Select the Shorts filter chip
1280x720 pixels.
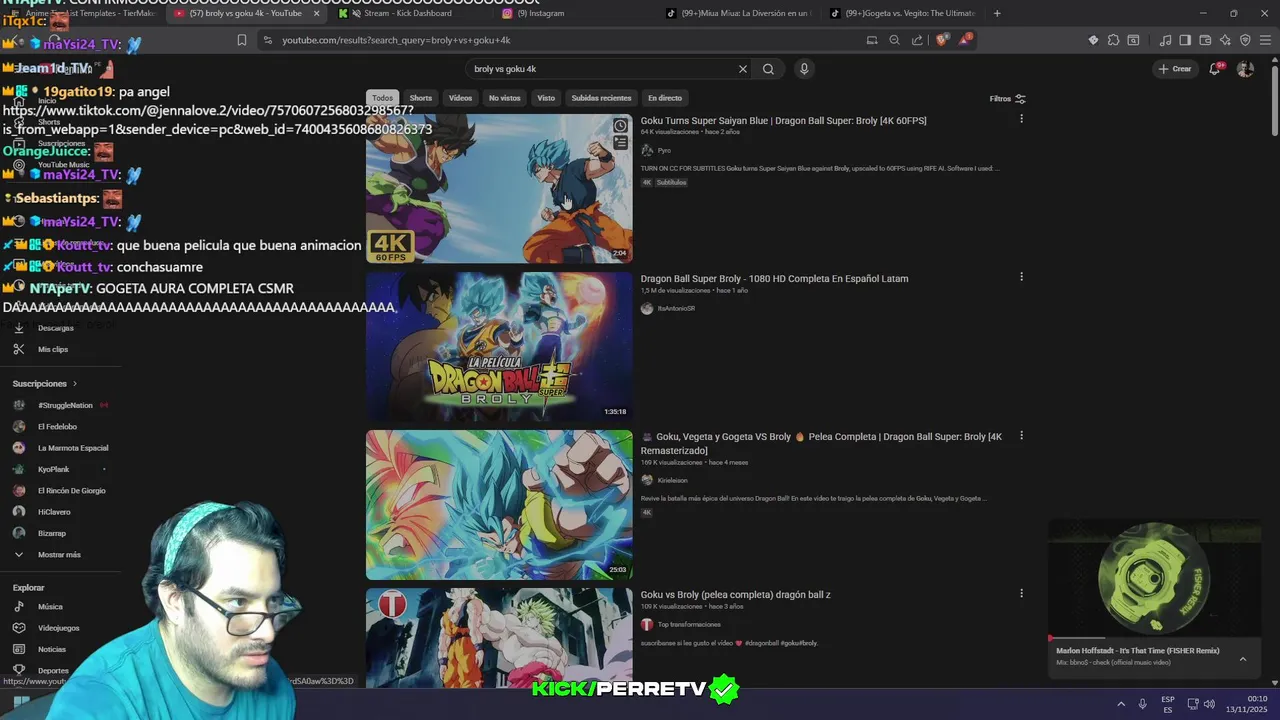pyautogui.click(x=421, y=98)
